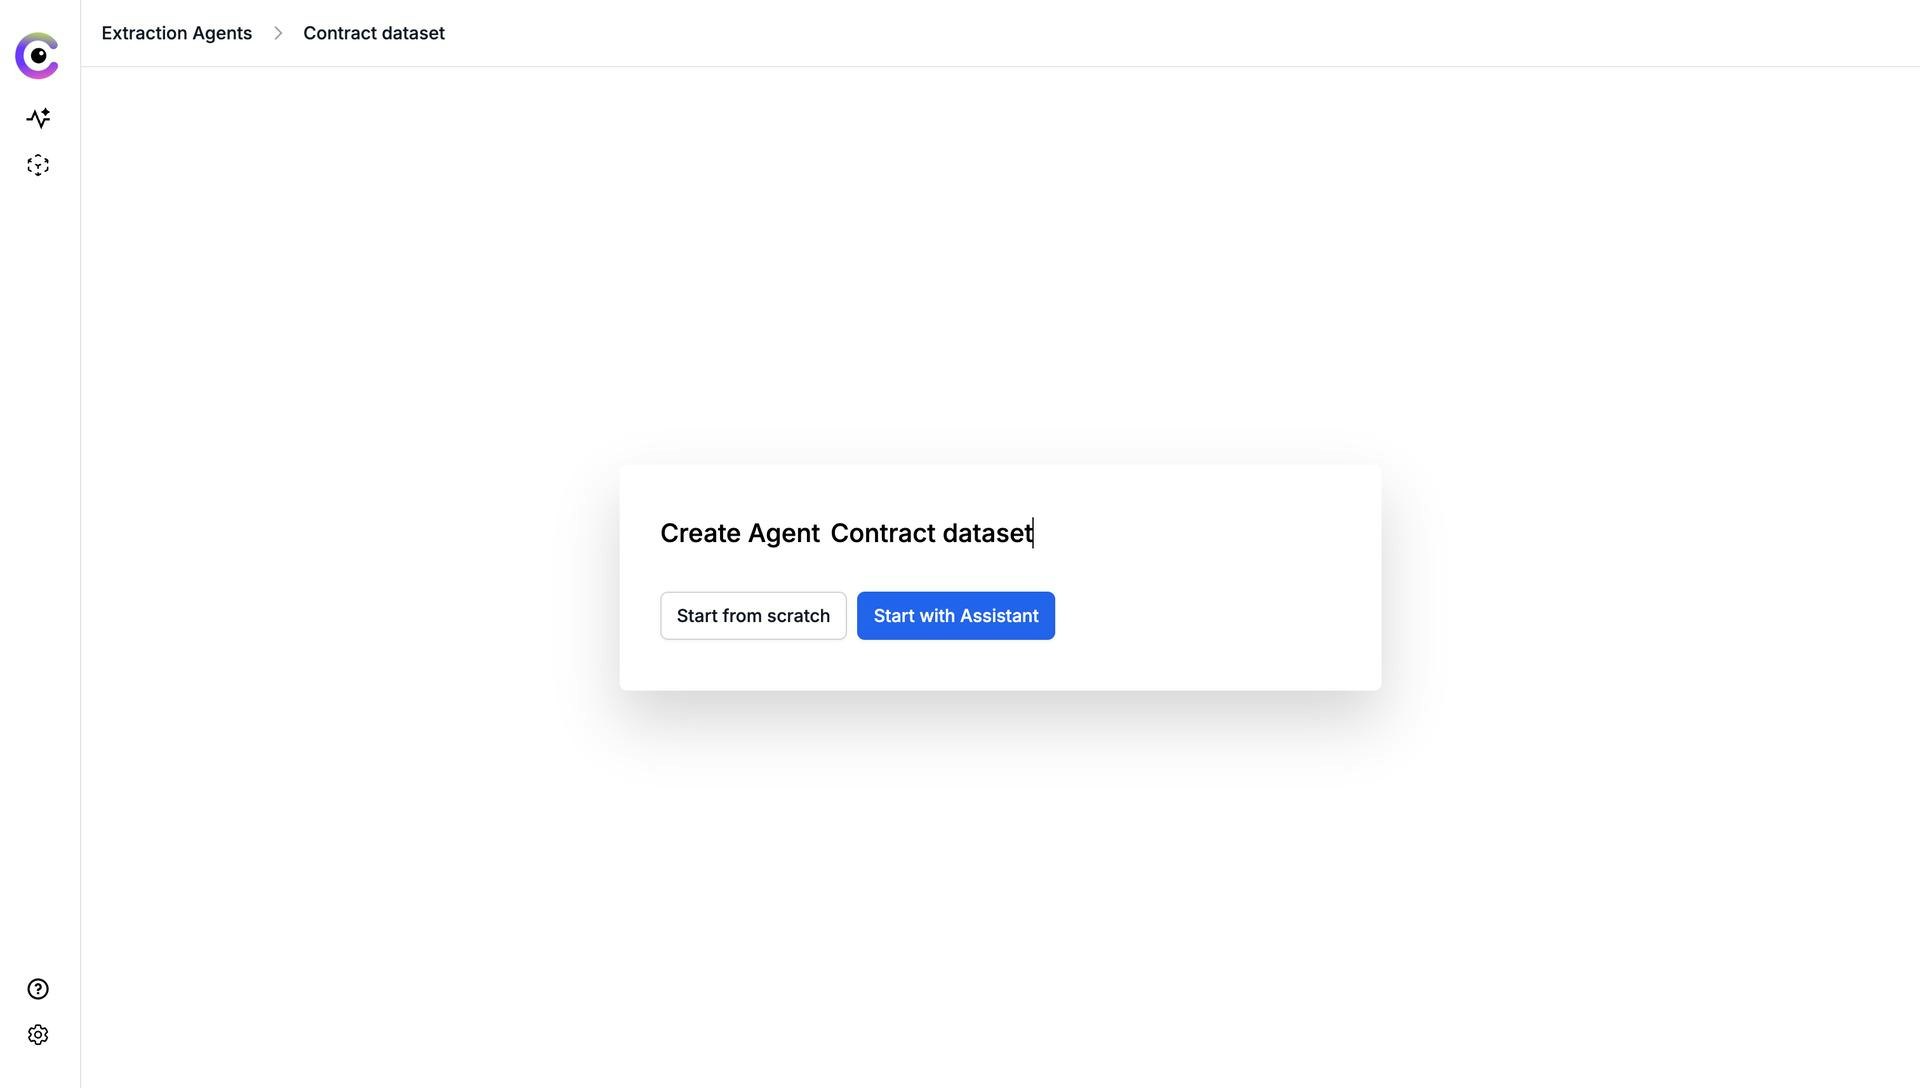Open the help question mark icon
Image resolution: width=1920 pixels, height=1088 pixels.
point(38,989)
